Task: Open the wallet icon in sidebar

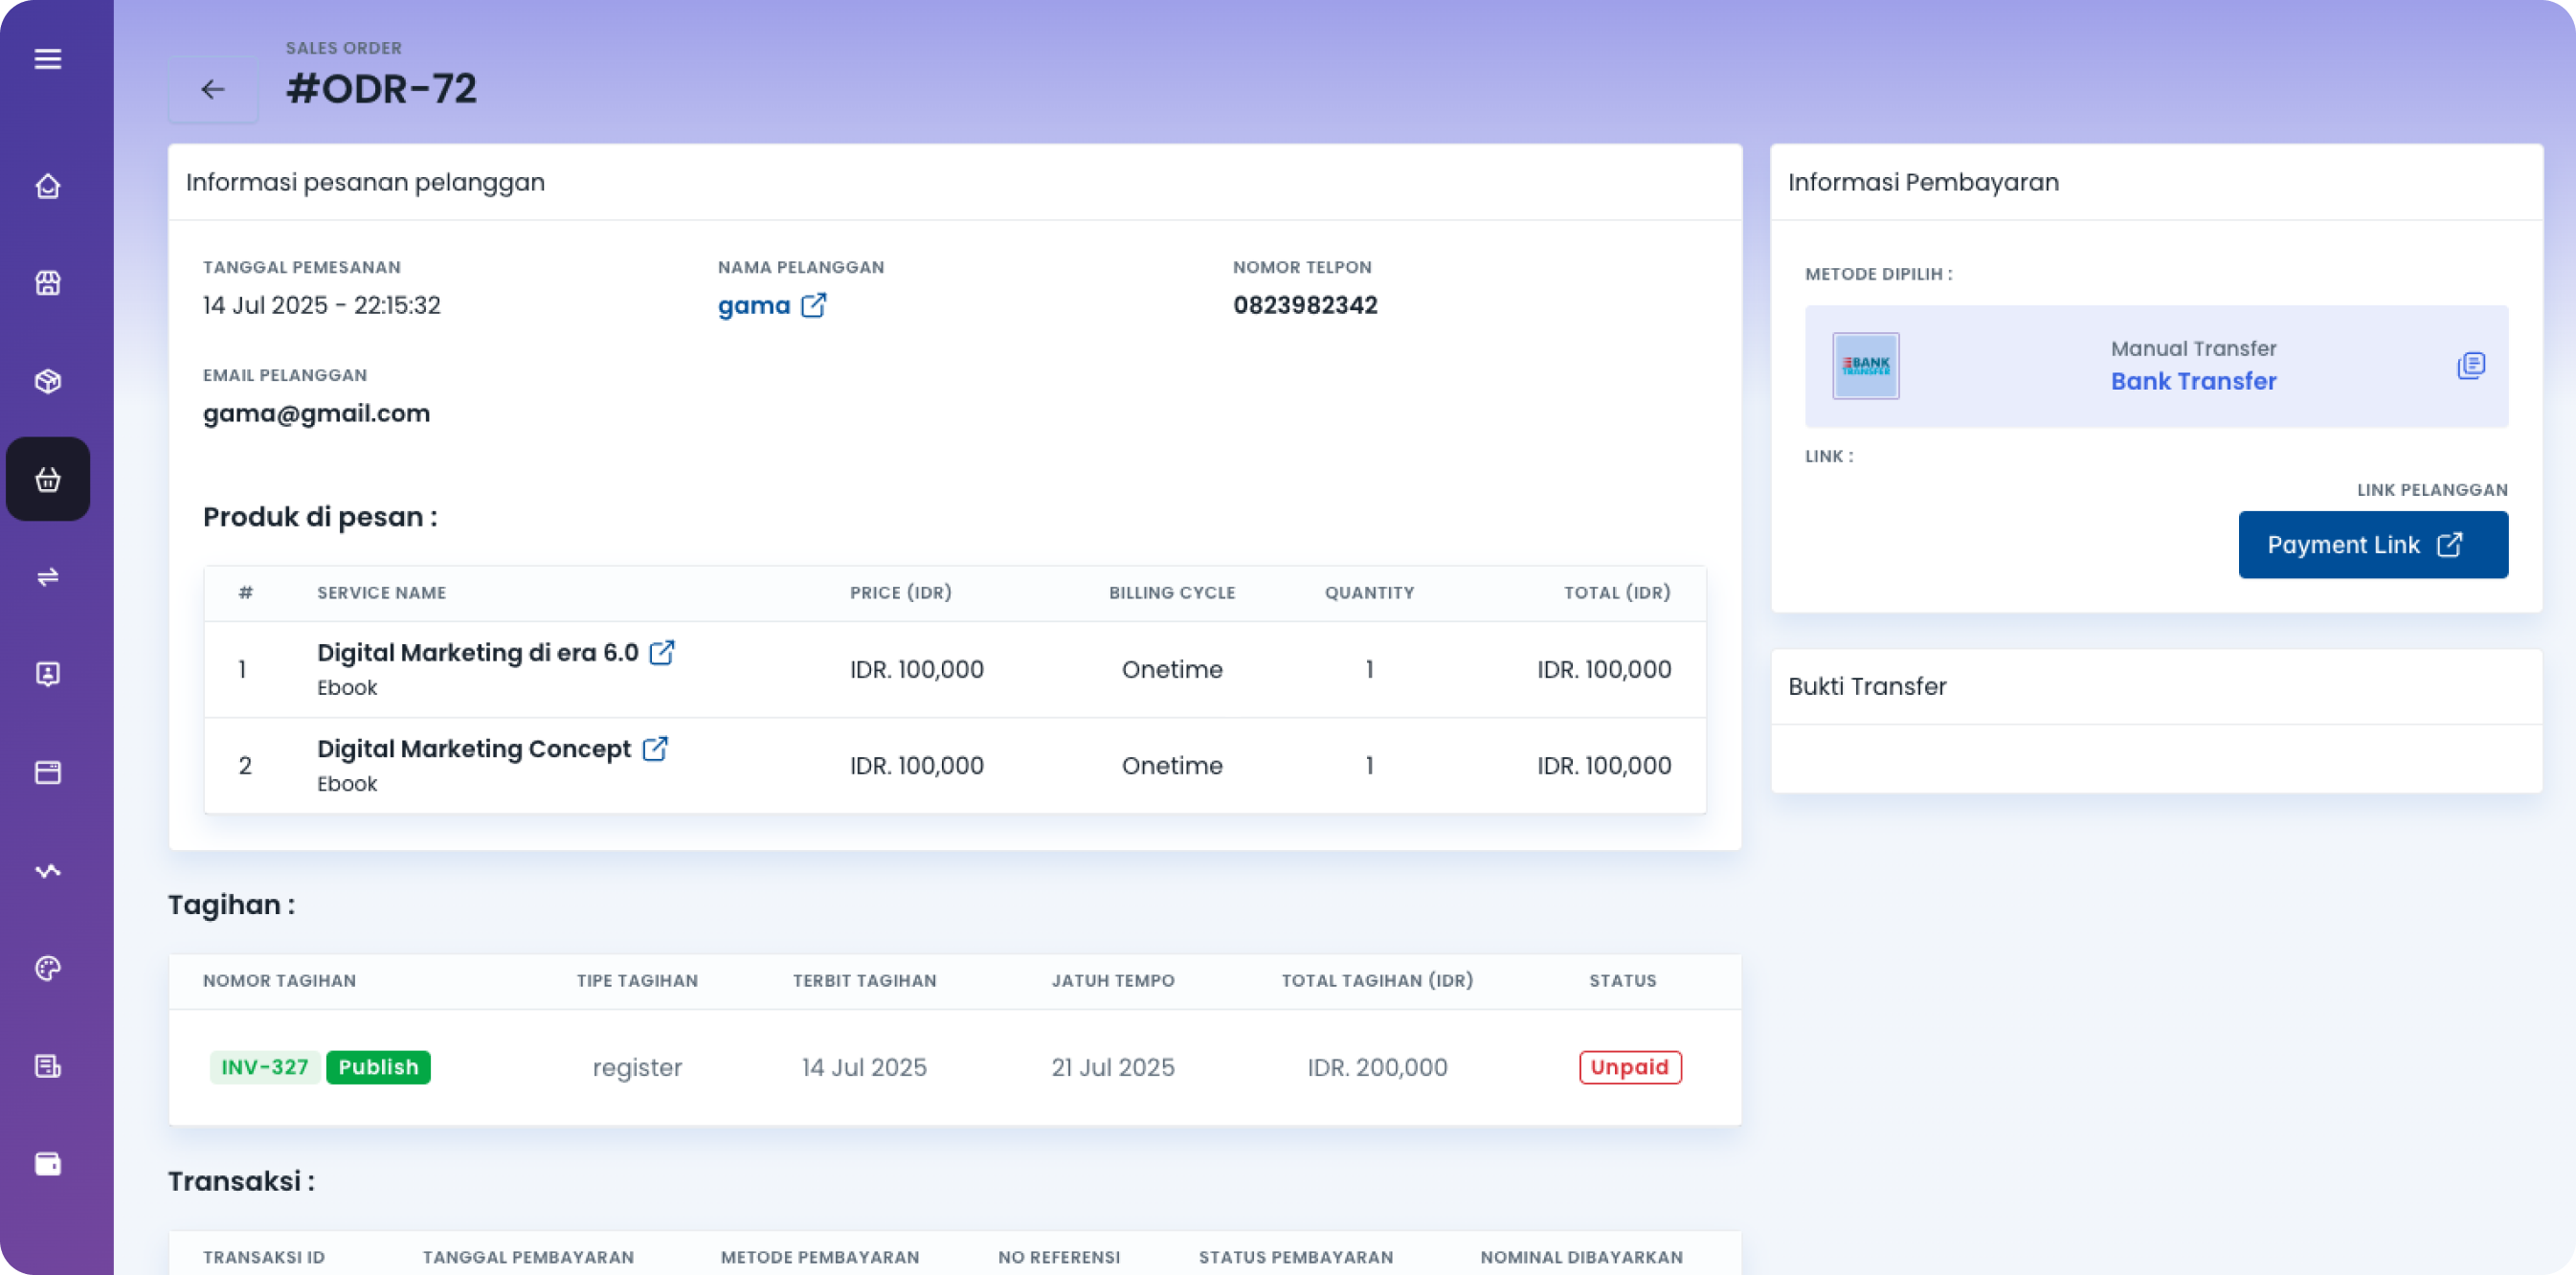Action: 47,1164
